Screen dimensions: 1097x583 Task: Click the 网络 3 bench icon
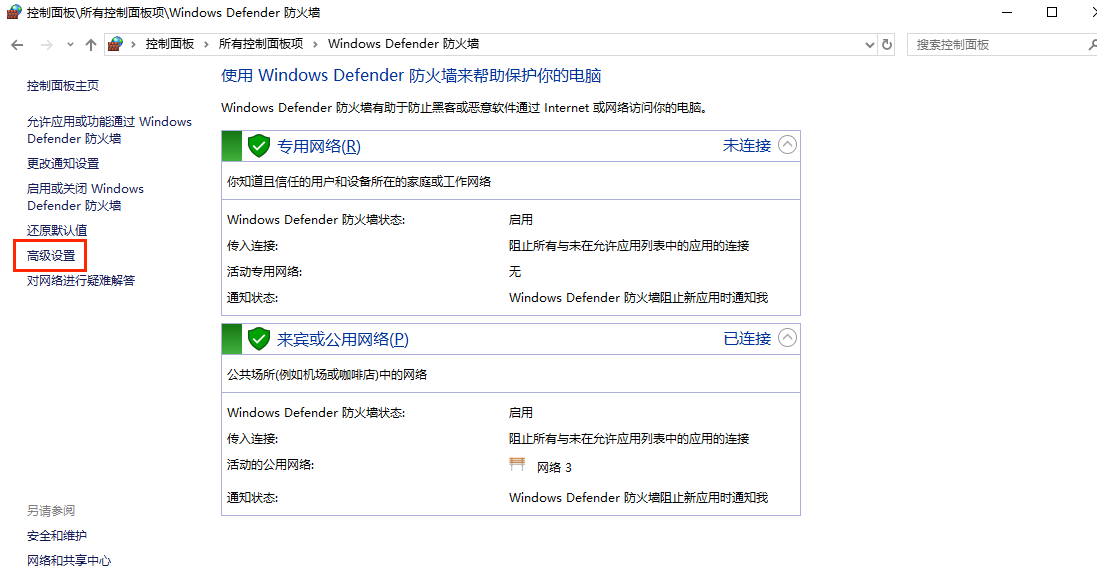tap(517, 465)
